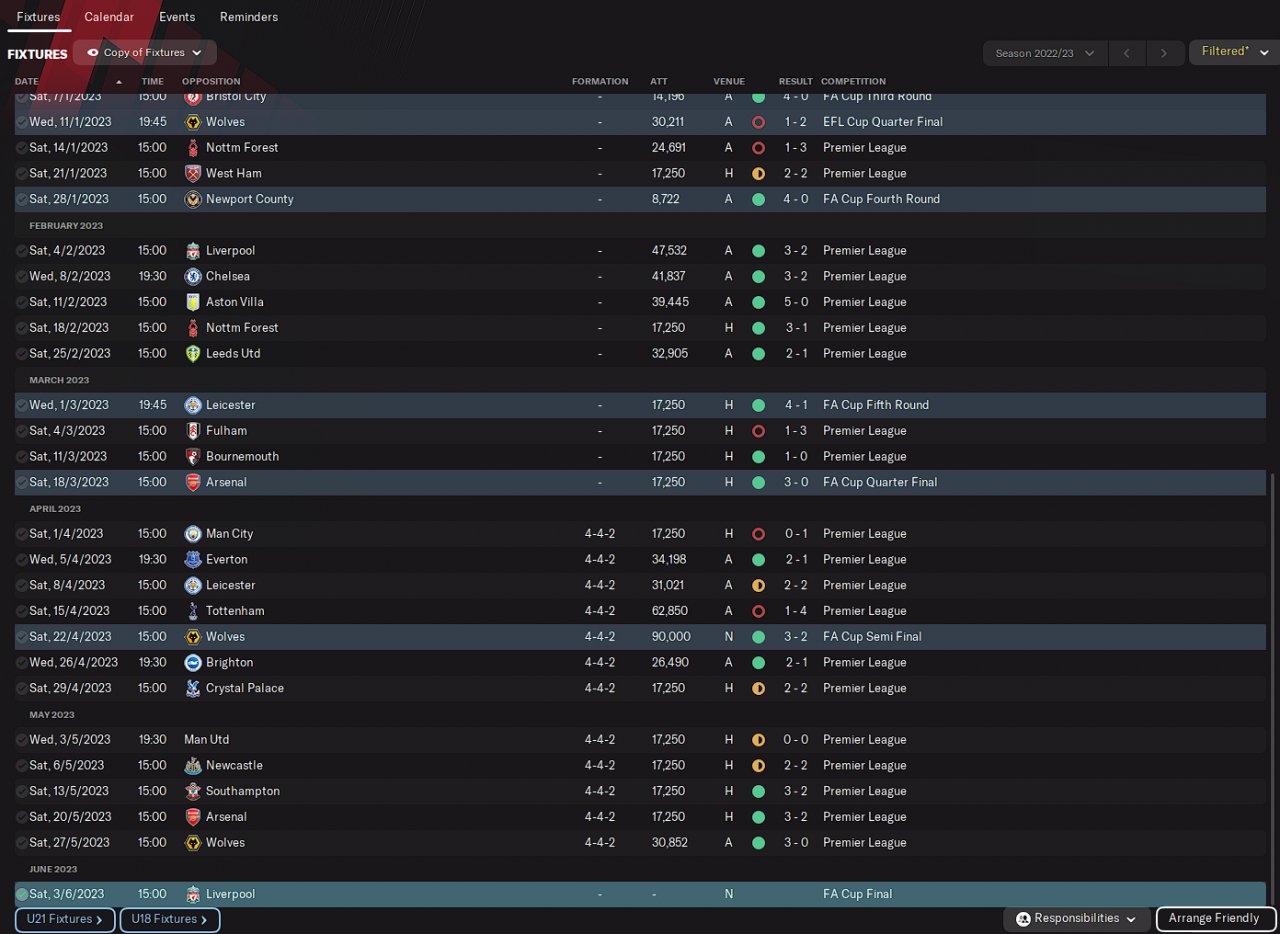Toggle the tick icon for Wed 26/4/2023

click(x=22, y=662)
